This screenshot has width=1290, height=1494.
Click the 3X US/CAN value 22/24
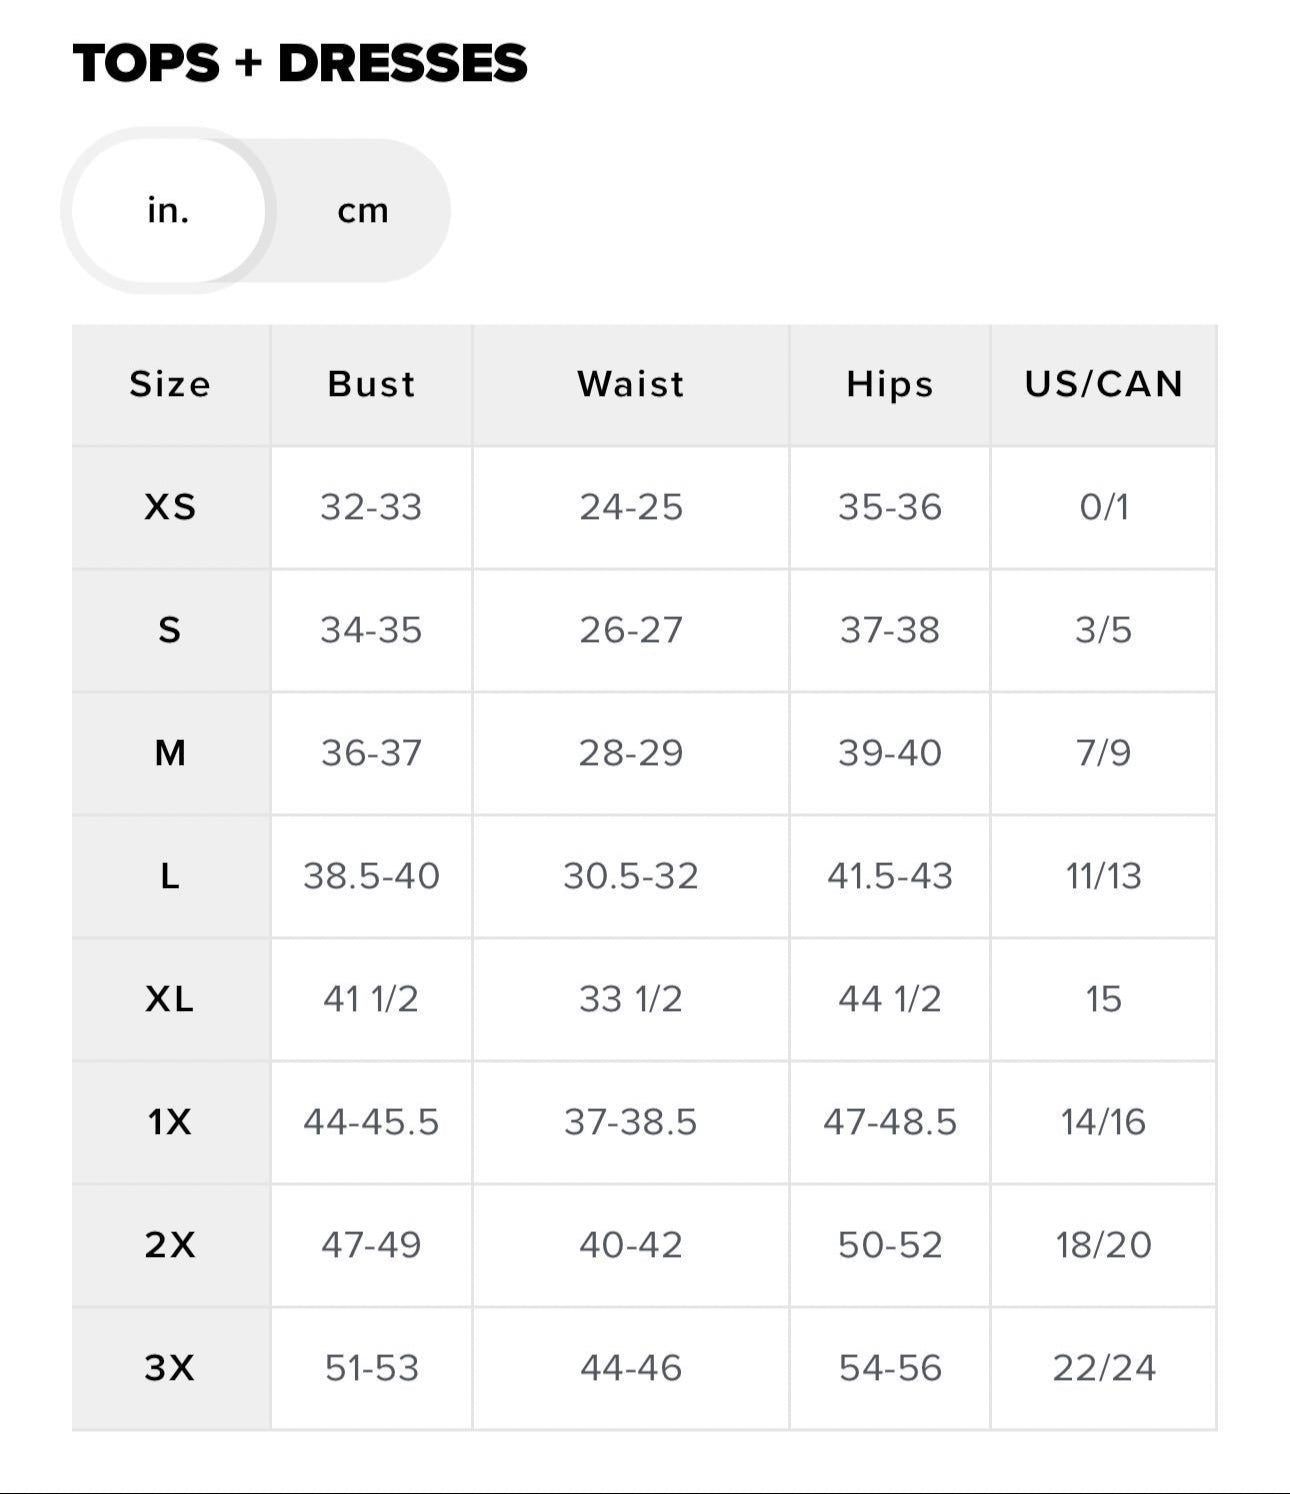[1103, 1367]
